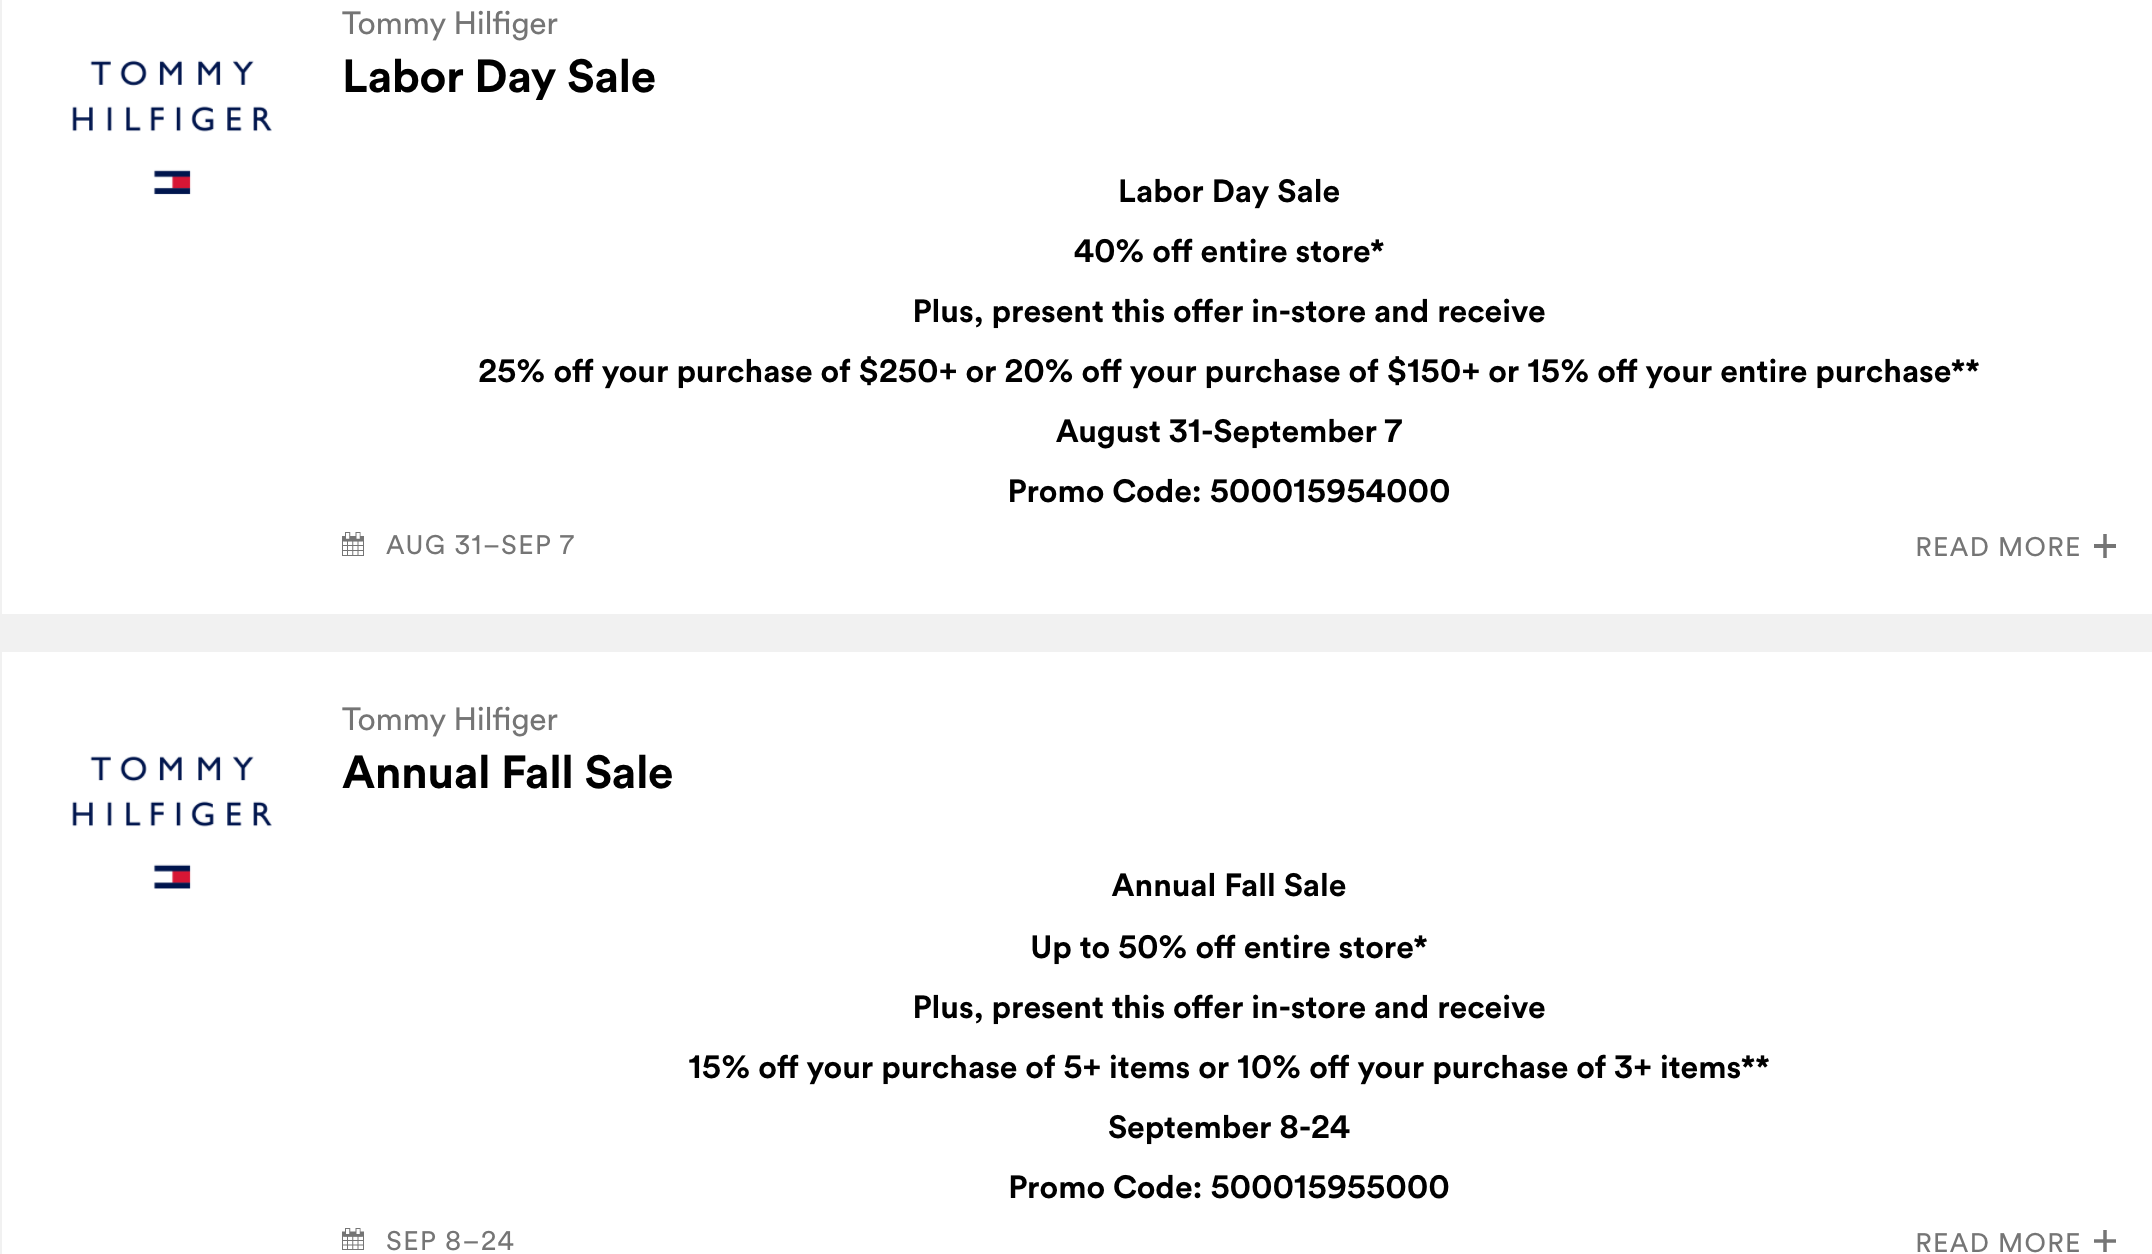Select the AUG 31–SEP 7 date label
Viewport: 2152px width, 1254px height.
480,545
